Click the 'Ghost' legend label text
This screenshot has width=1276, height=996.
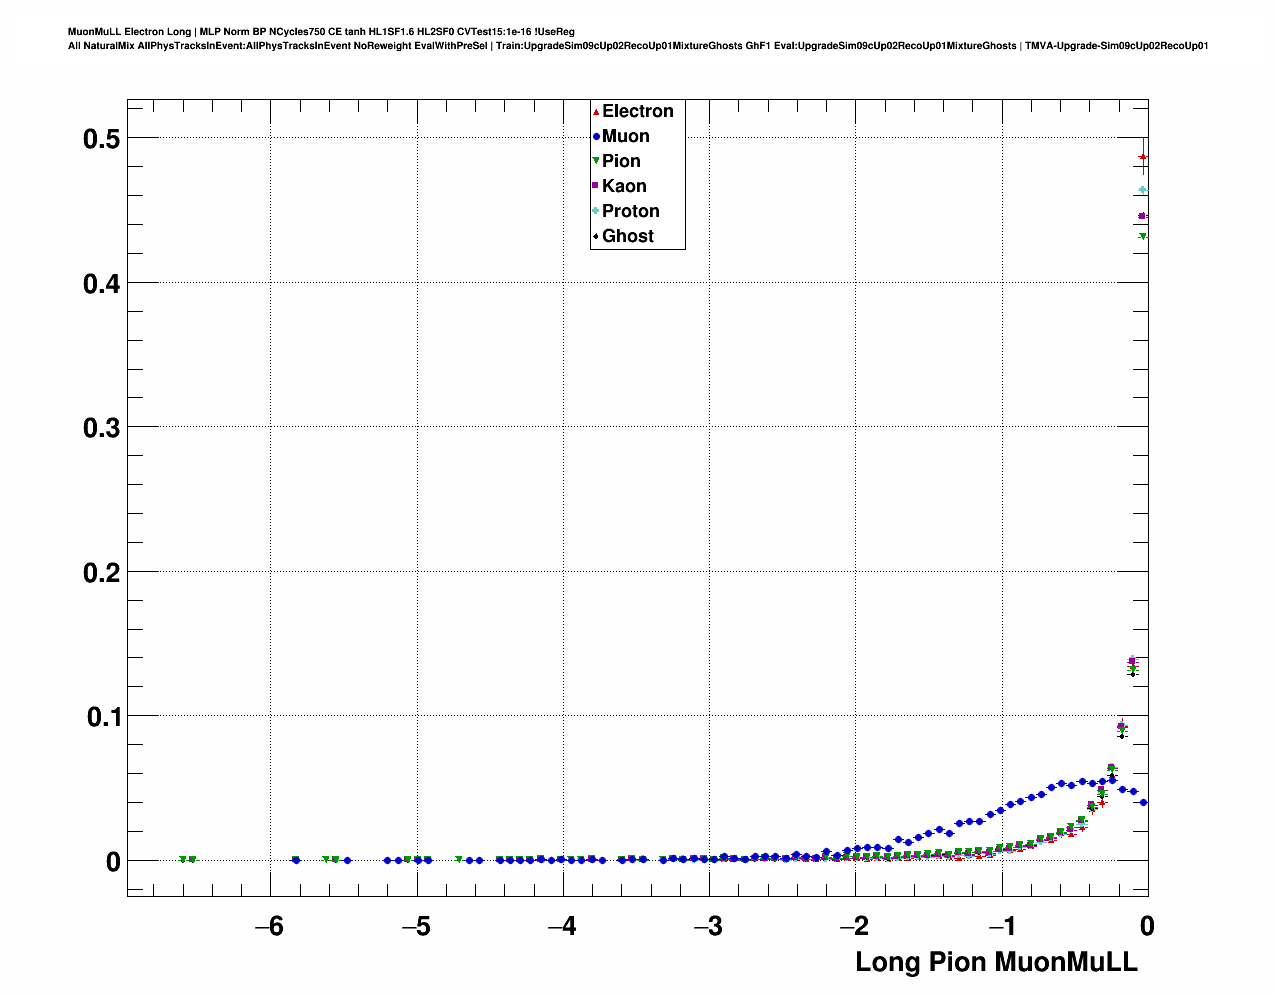[x=627, y=236]
